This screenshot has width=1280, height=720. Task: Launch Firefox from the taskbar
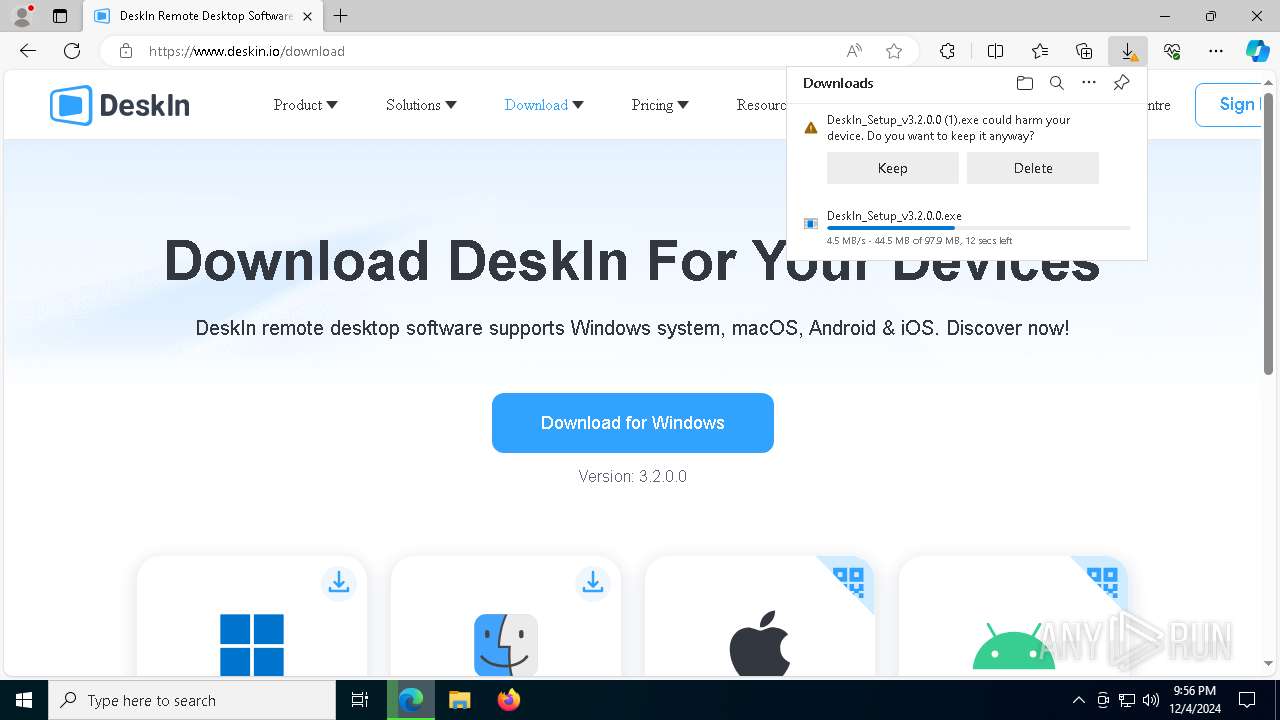(509, 700)
